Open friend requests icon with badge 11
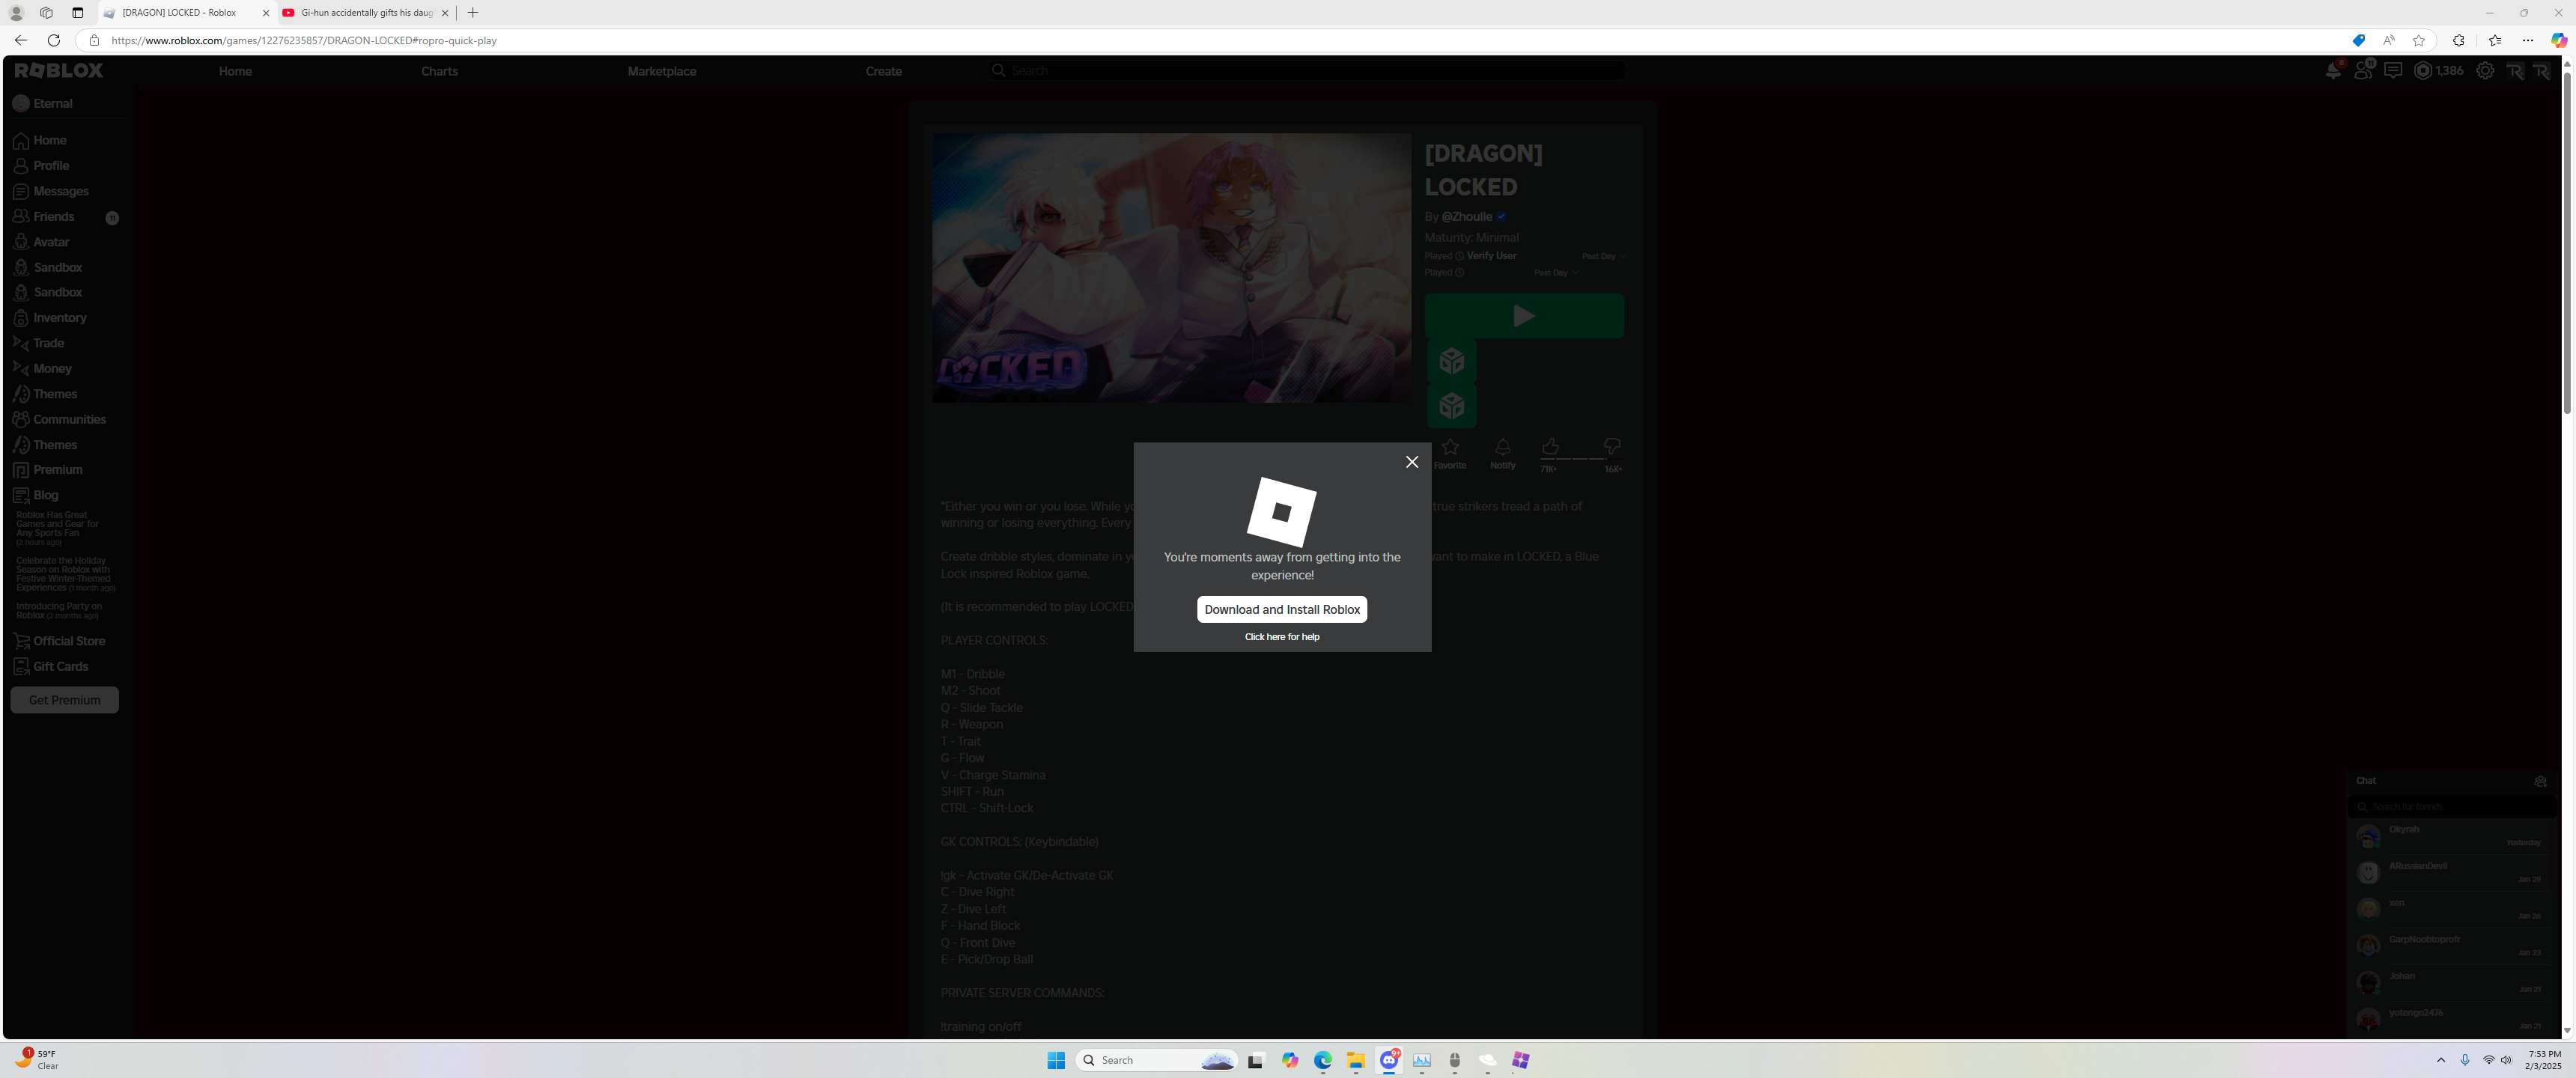The height and width of the screenshot is (1078, 2576). (x=2363, y=70)
